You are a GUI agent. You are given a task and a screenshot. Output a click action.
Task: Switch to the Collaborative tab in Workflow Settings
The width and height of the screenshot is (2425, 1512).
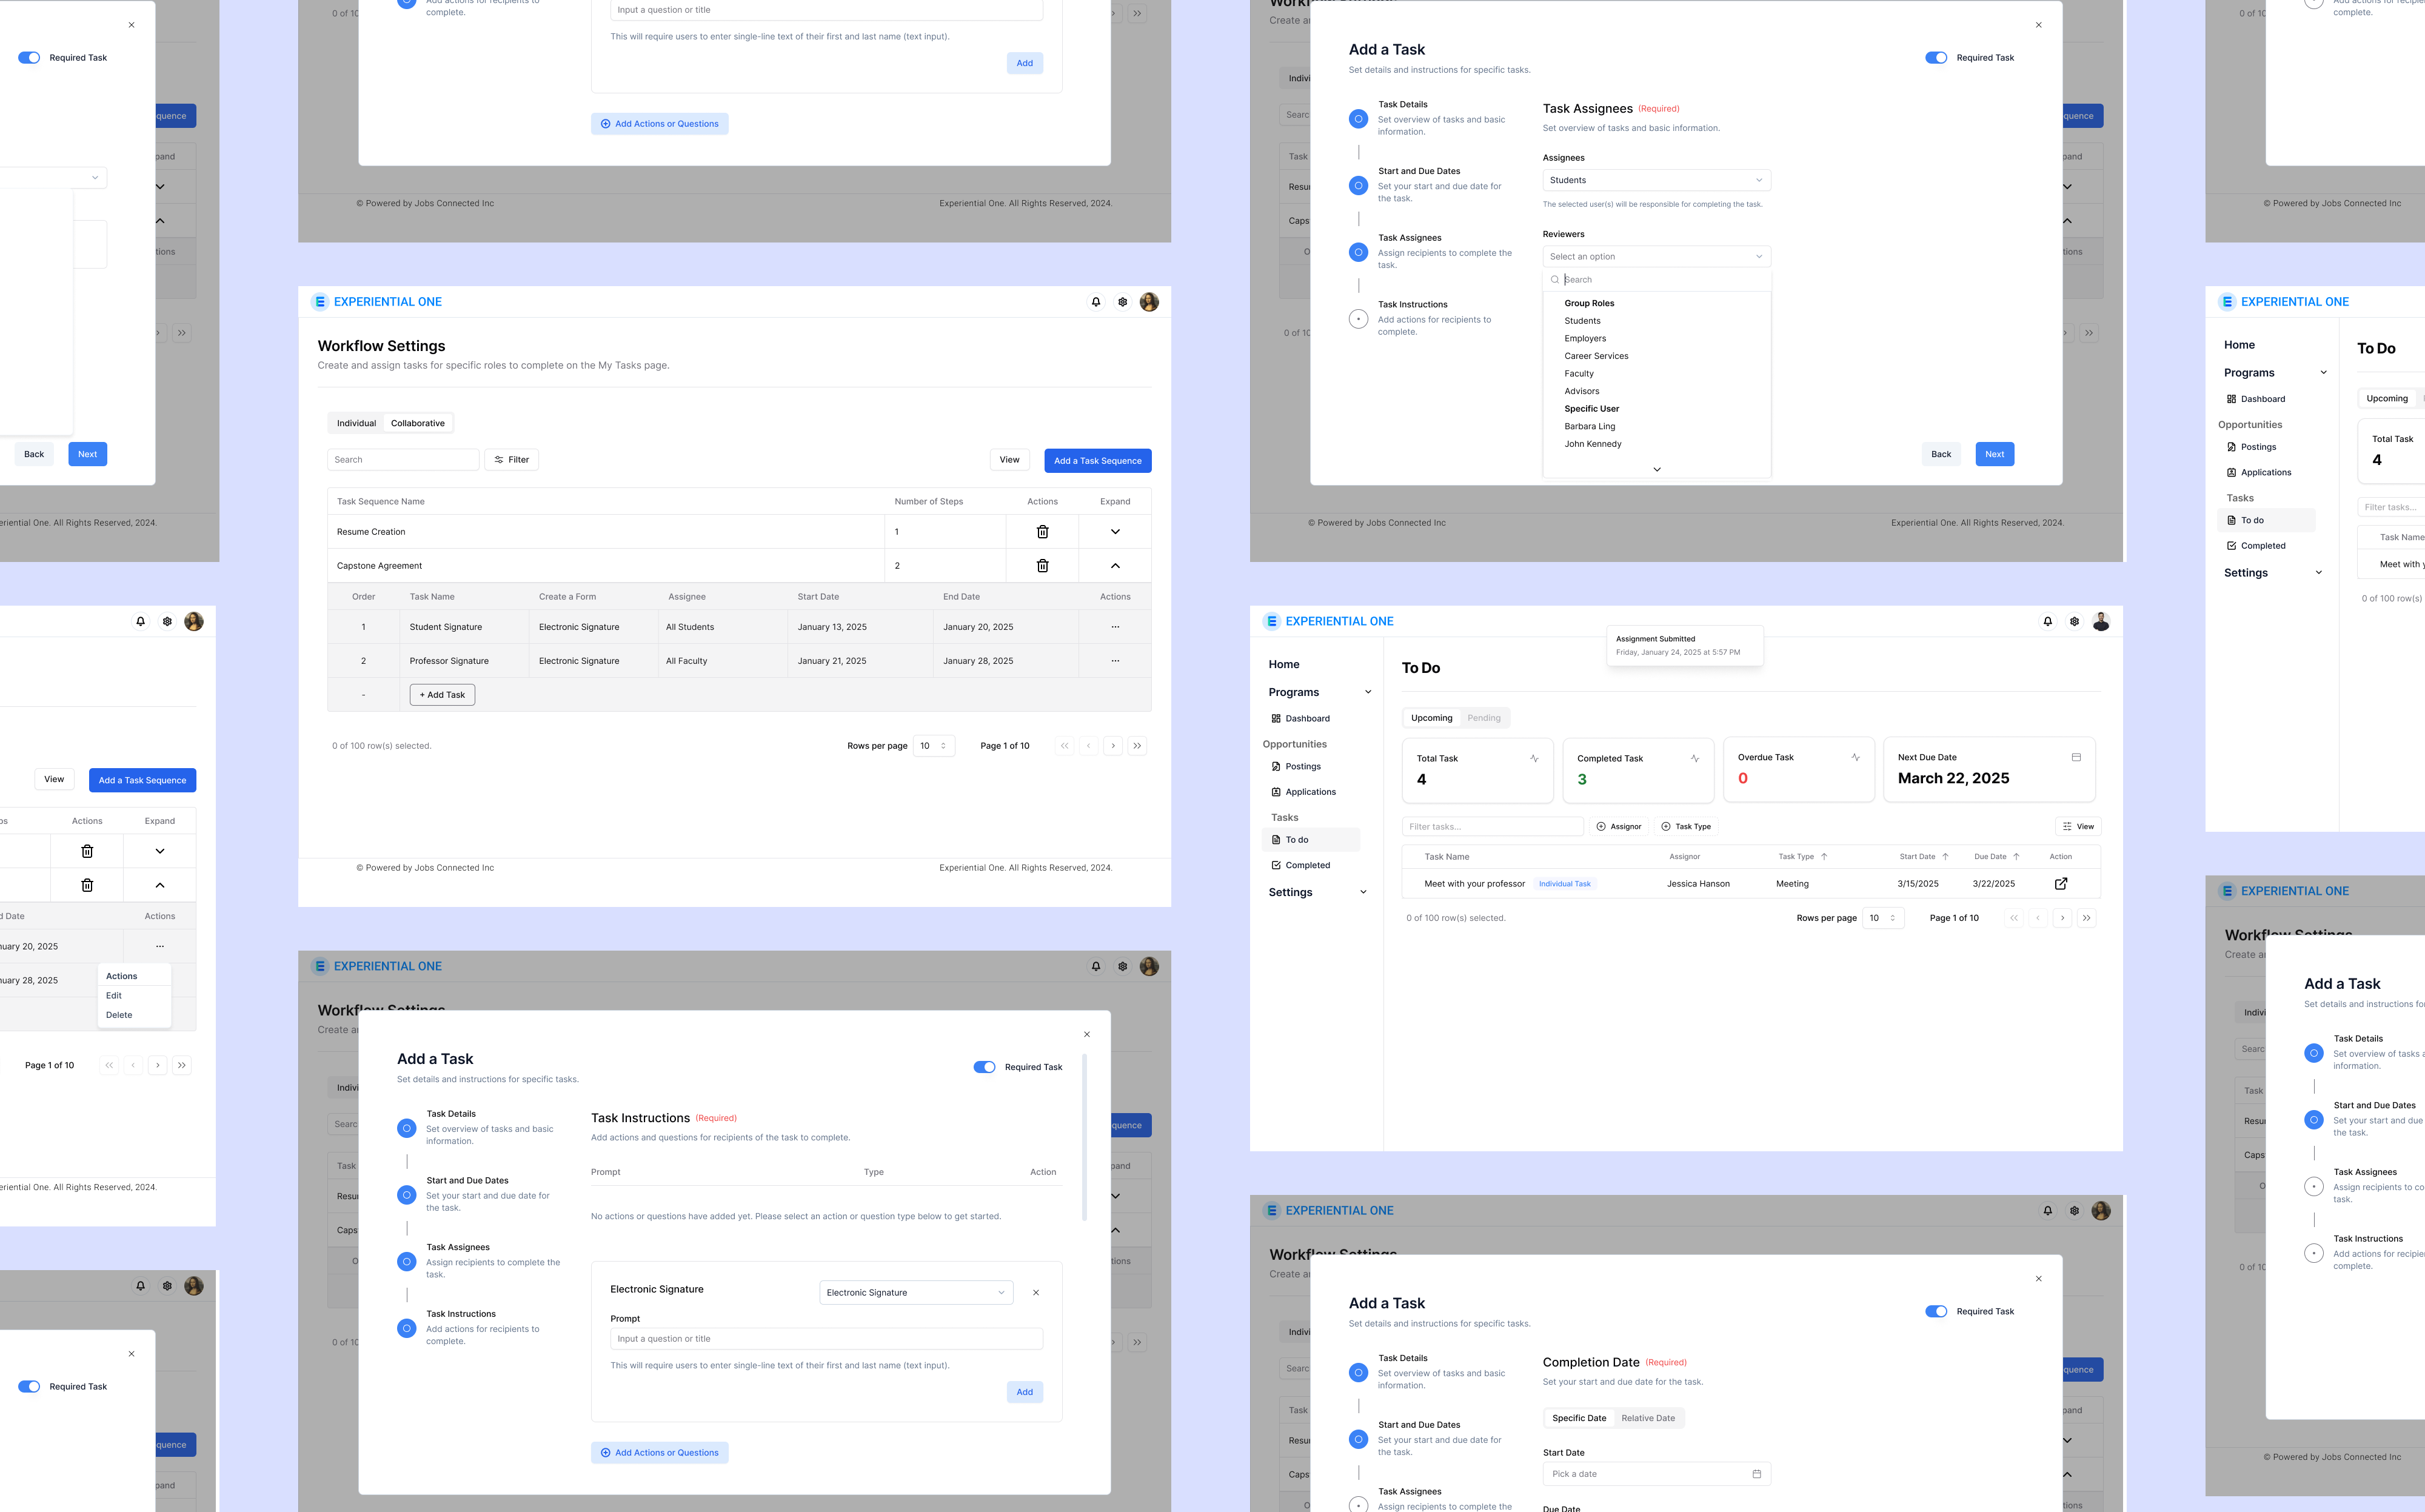(x=417, y=422)
